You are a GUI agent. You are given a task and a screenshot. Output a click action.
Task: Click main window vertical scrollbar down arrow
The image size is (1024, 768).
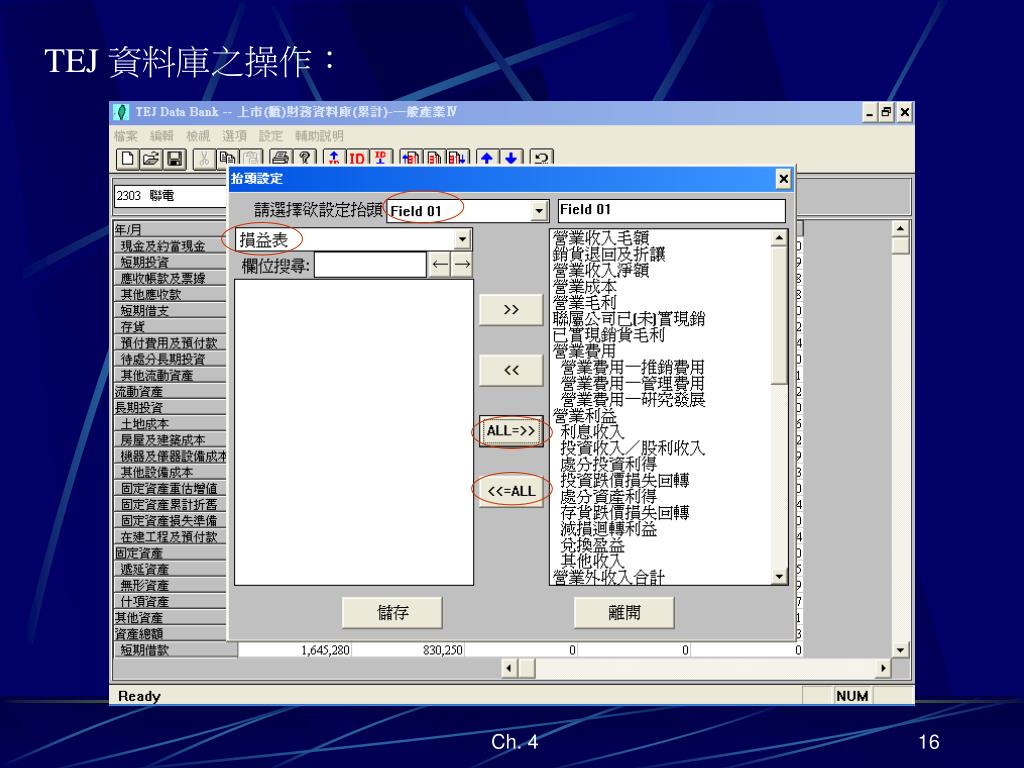901,650
